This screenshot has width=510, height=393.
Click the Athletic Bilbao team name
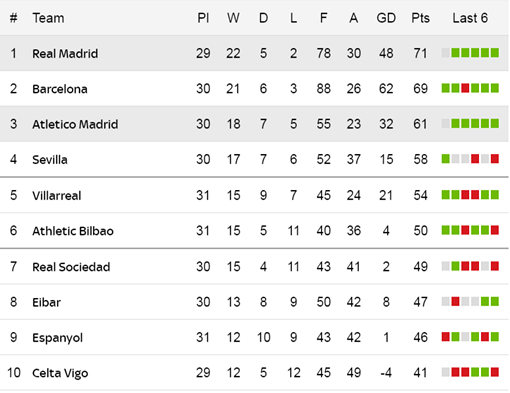[x=73, y=231]
